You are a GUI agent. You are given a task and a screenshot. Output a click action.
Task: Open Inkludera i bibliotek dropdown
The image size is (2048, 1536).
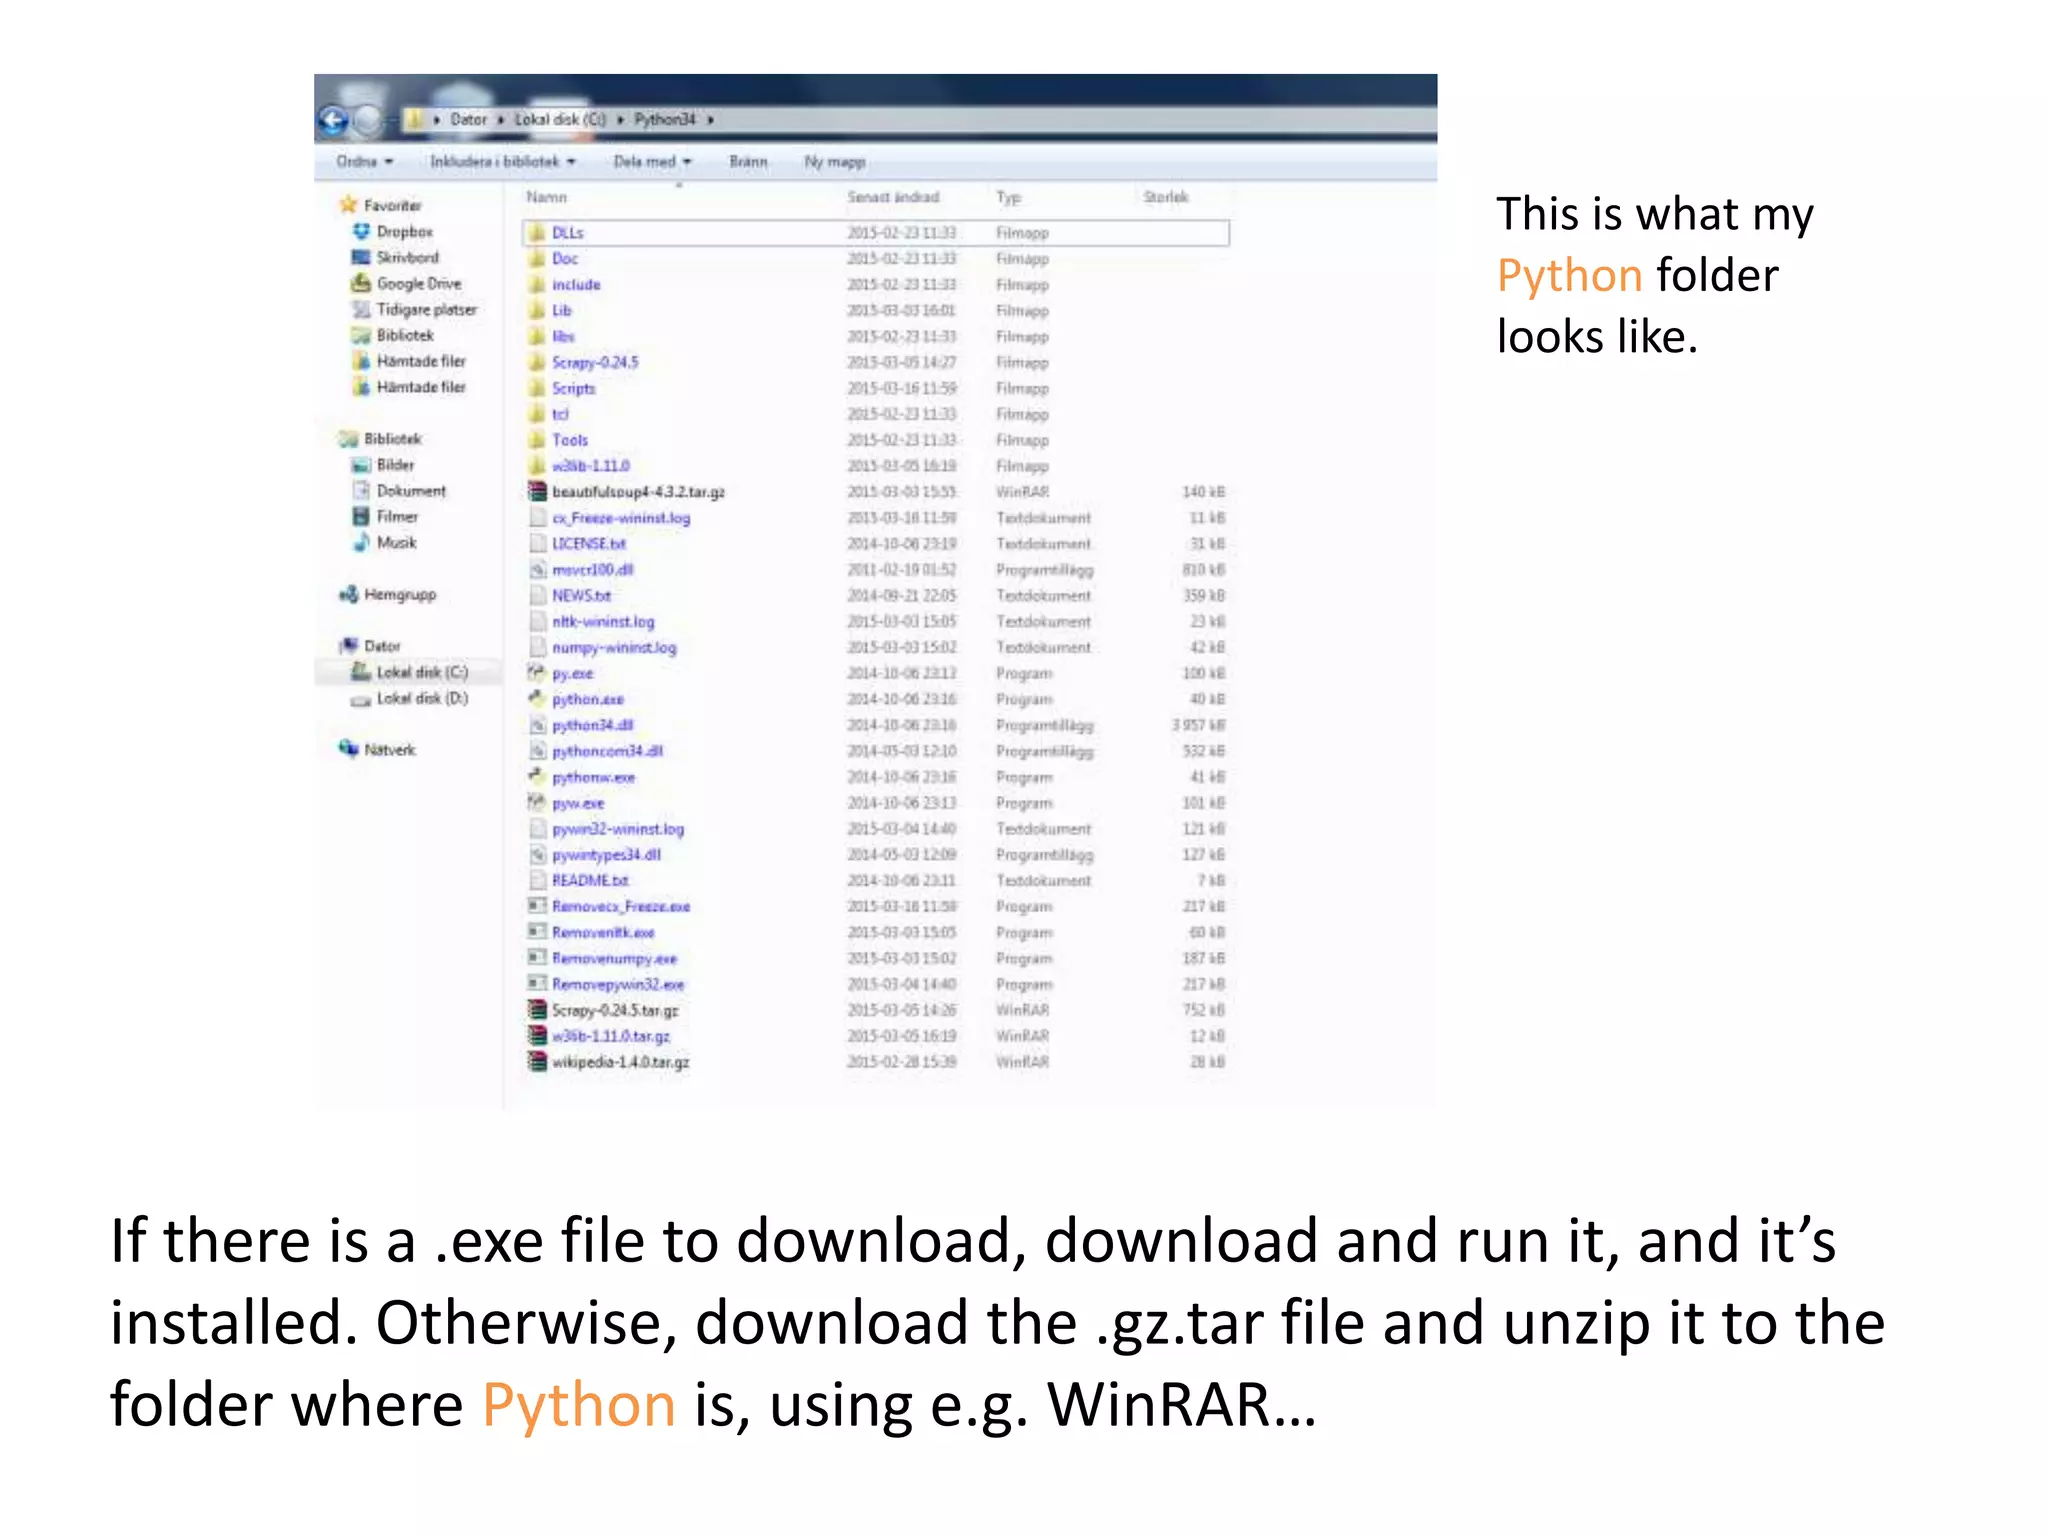point(503,161)
